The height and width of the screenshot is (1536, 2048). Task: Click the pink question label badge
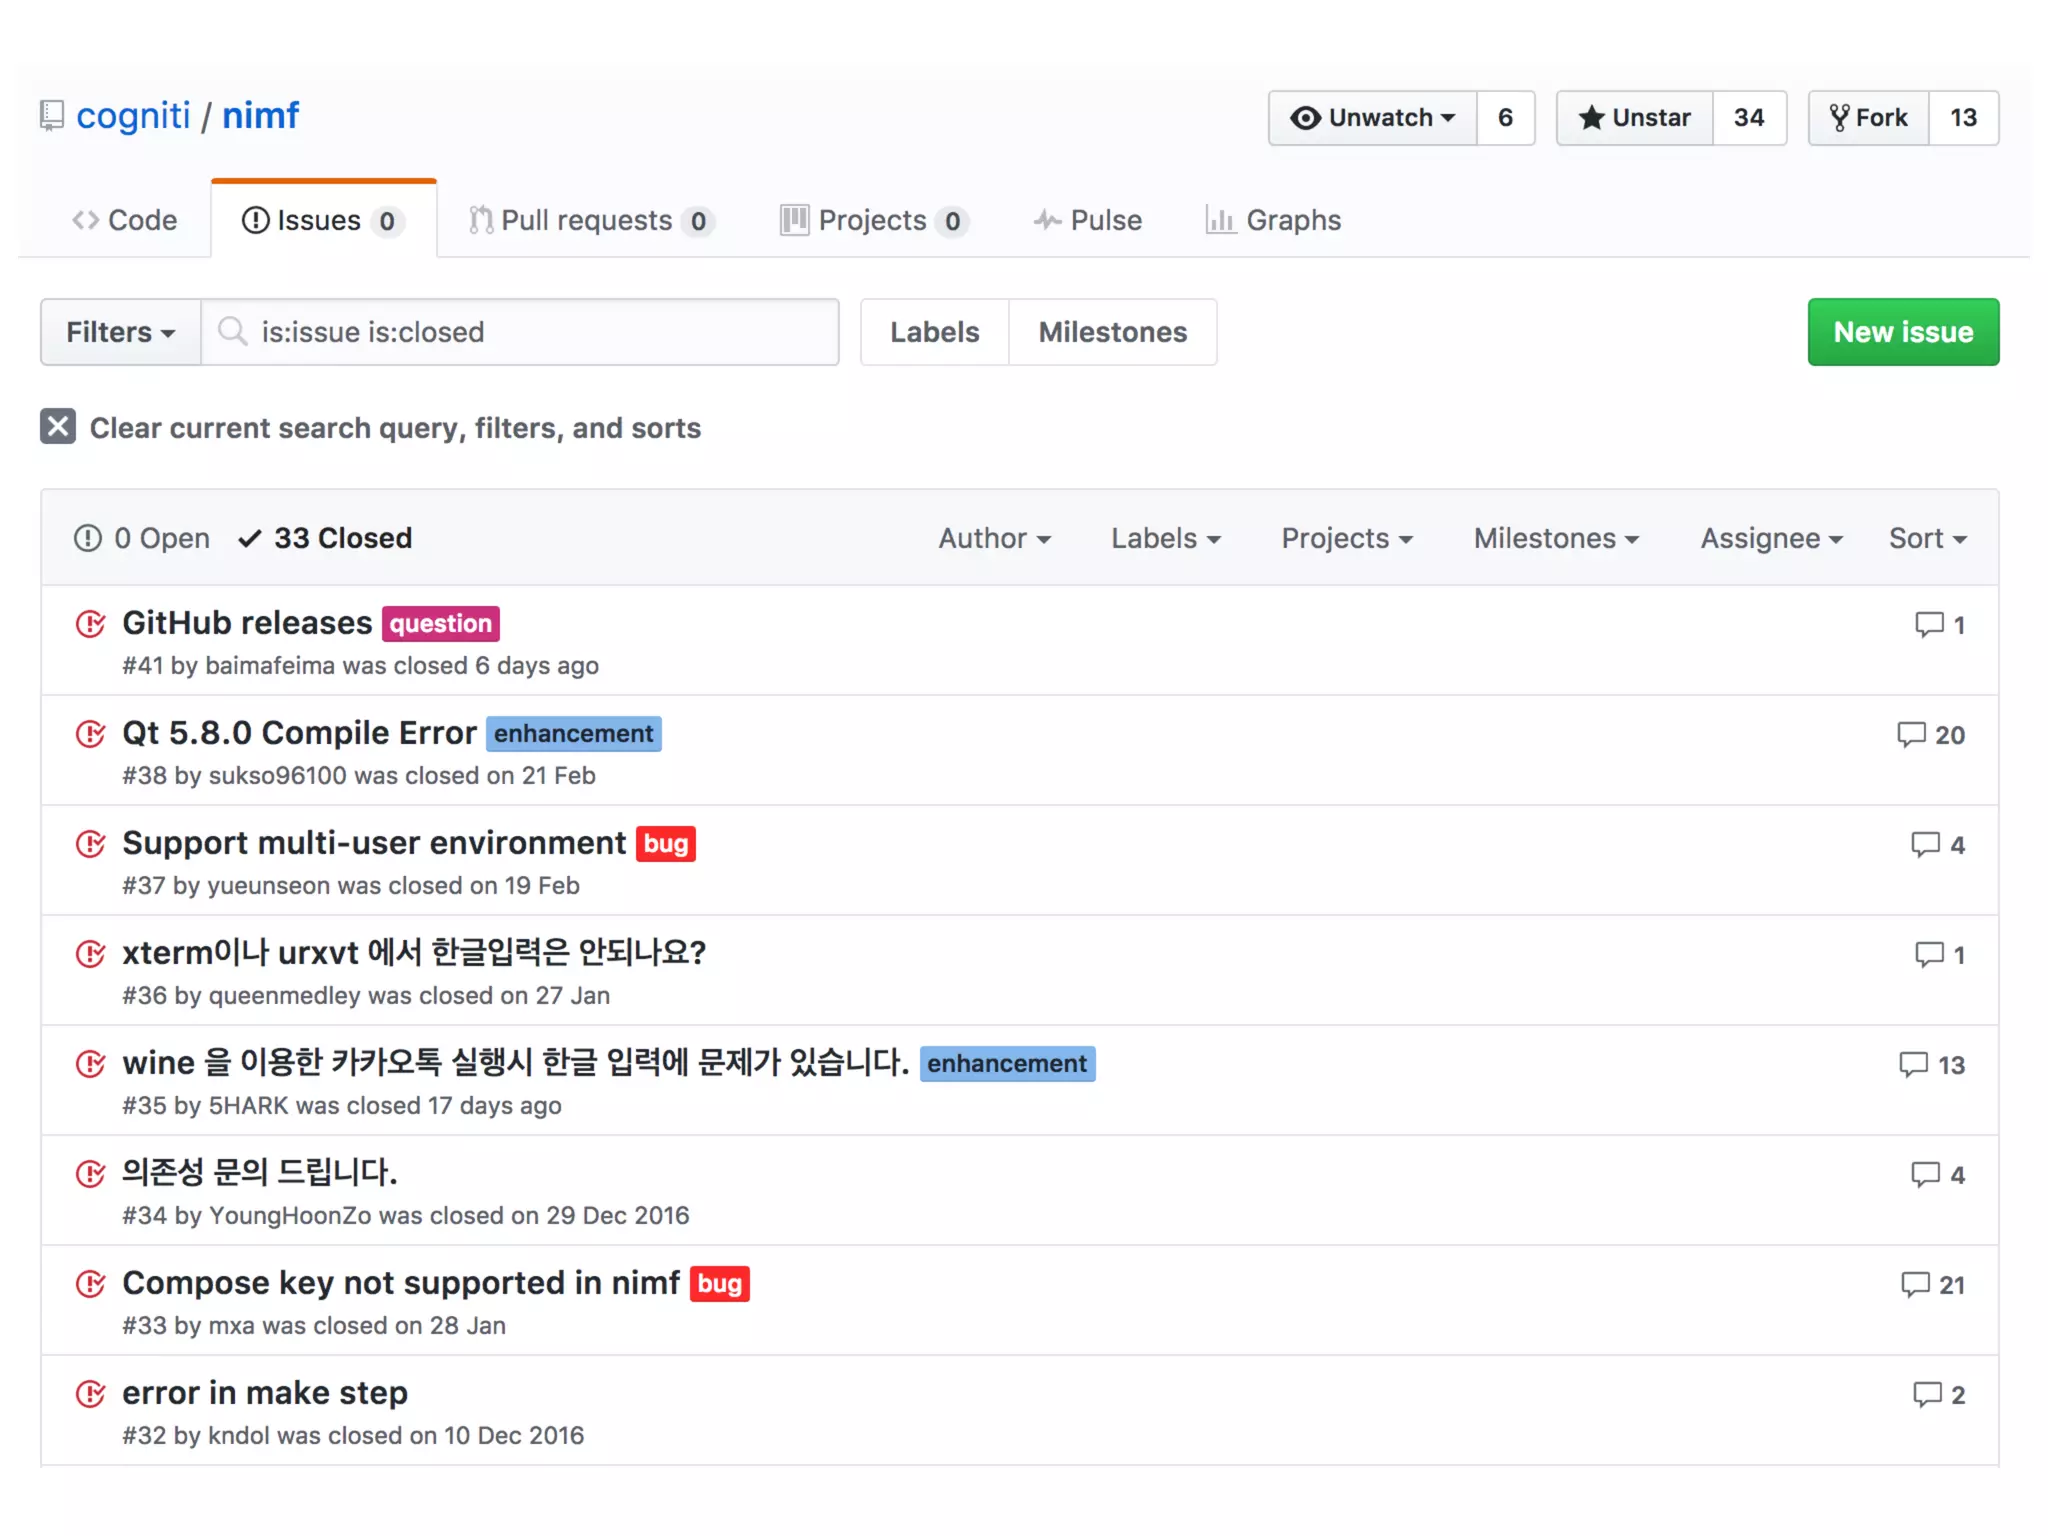point(440,624)
